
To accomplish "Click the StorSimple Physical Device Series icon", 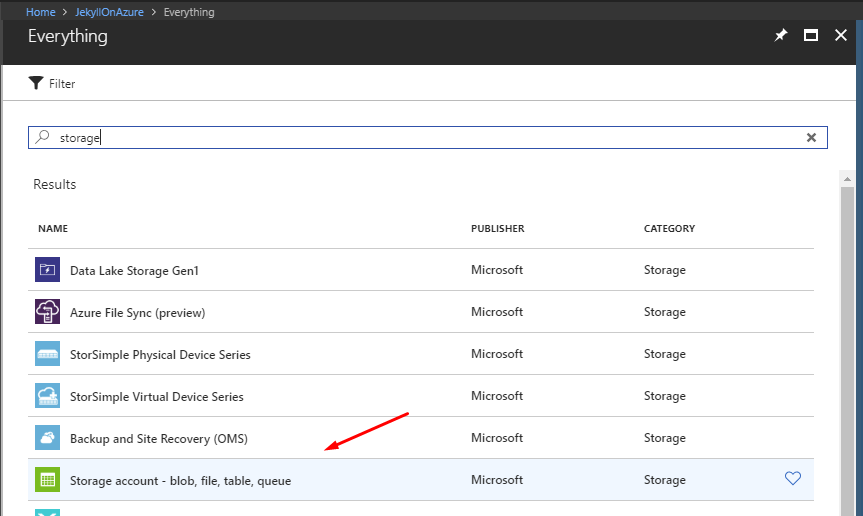I will coord(47,354).
